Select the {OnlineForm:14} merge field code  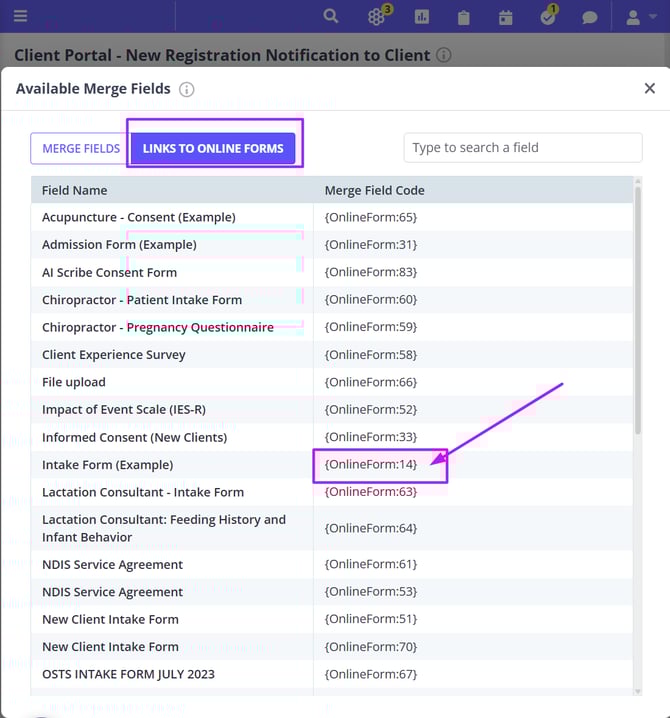[371, 464]
